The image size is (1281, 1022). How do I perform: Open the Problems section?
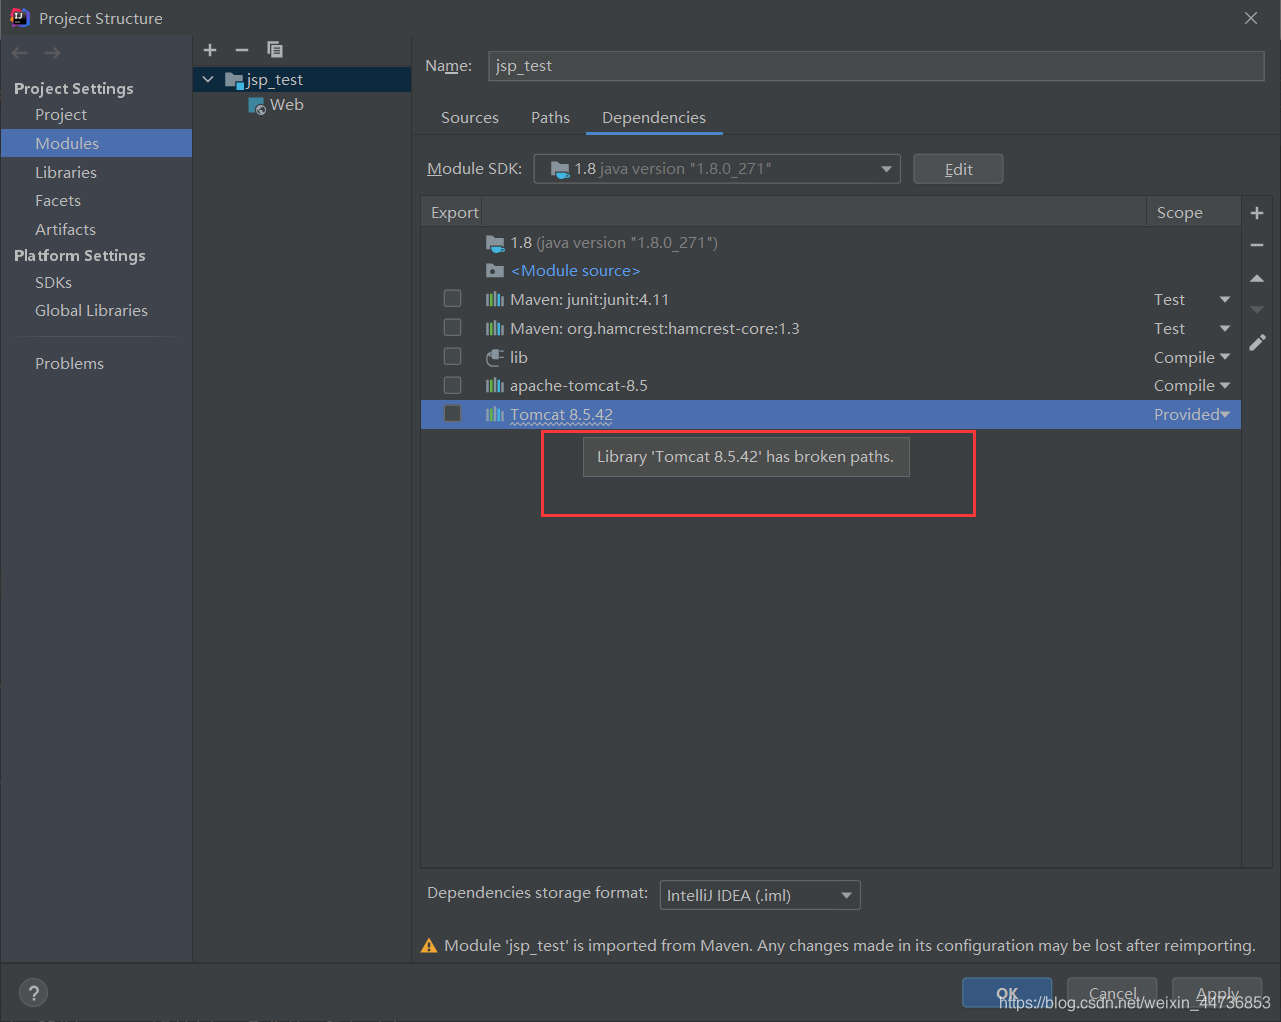click(x=69, y=364)
